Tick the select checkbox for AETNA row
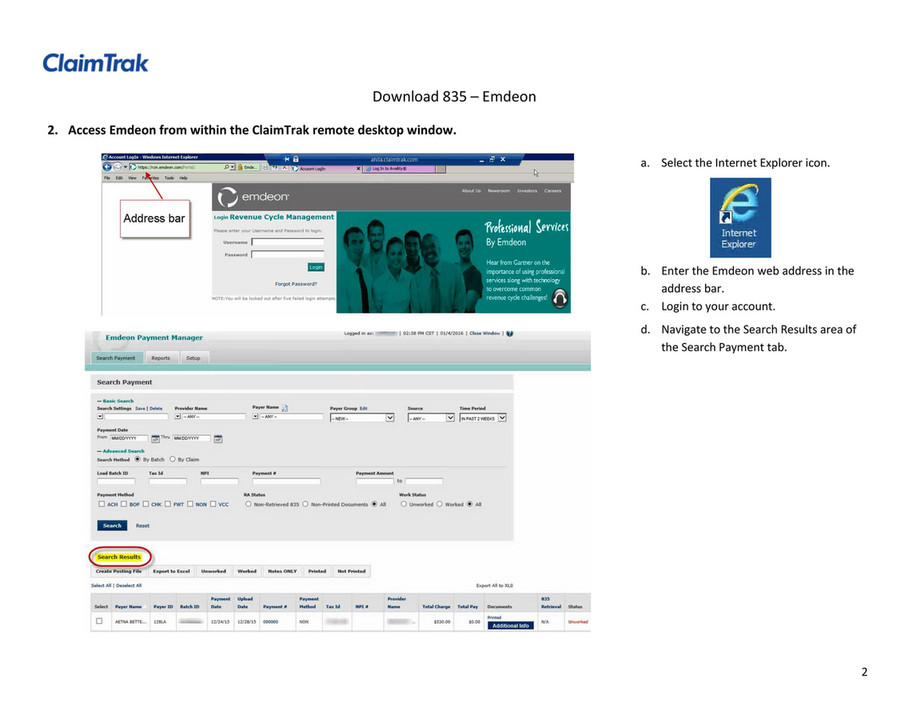This screenshot has height=703, width=909. (x=99, y=621)
